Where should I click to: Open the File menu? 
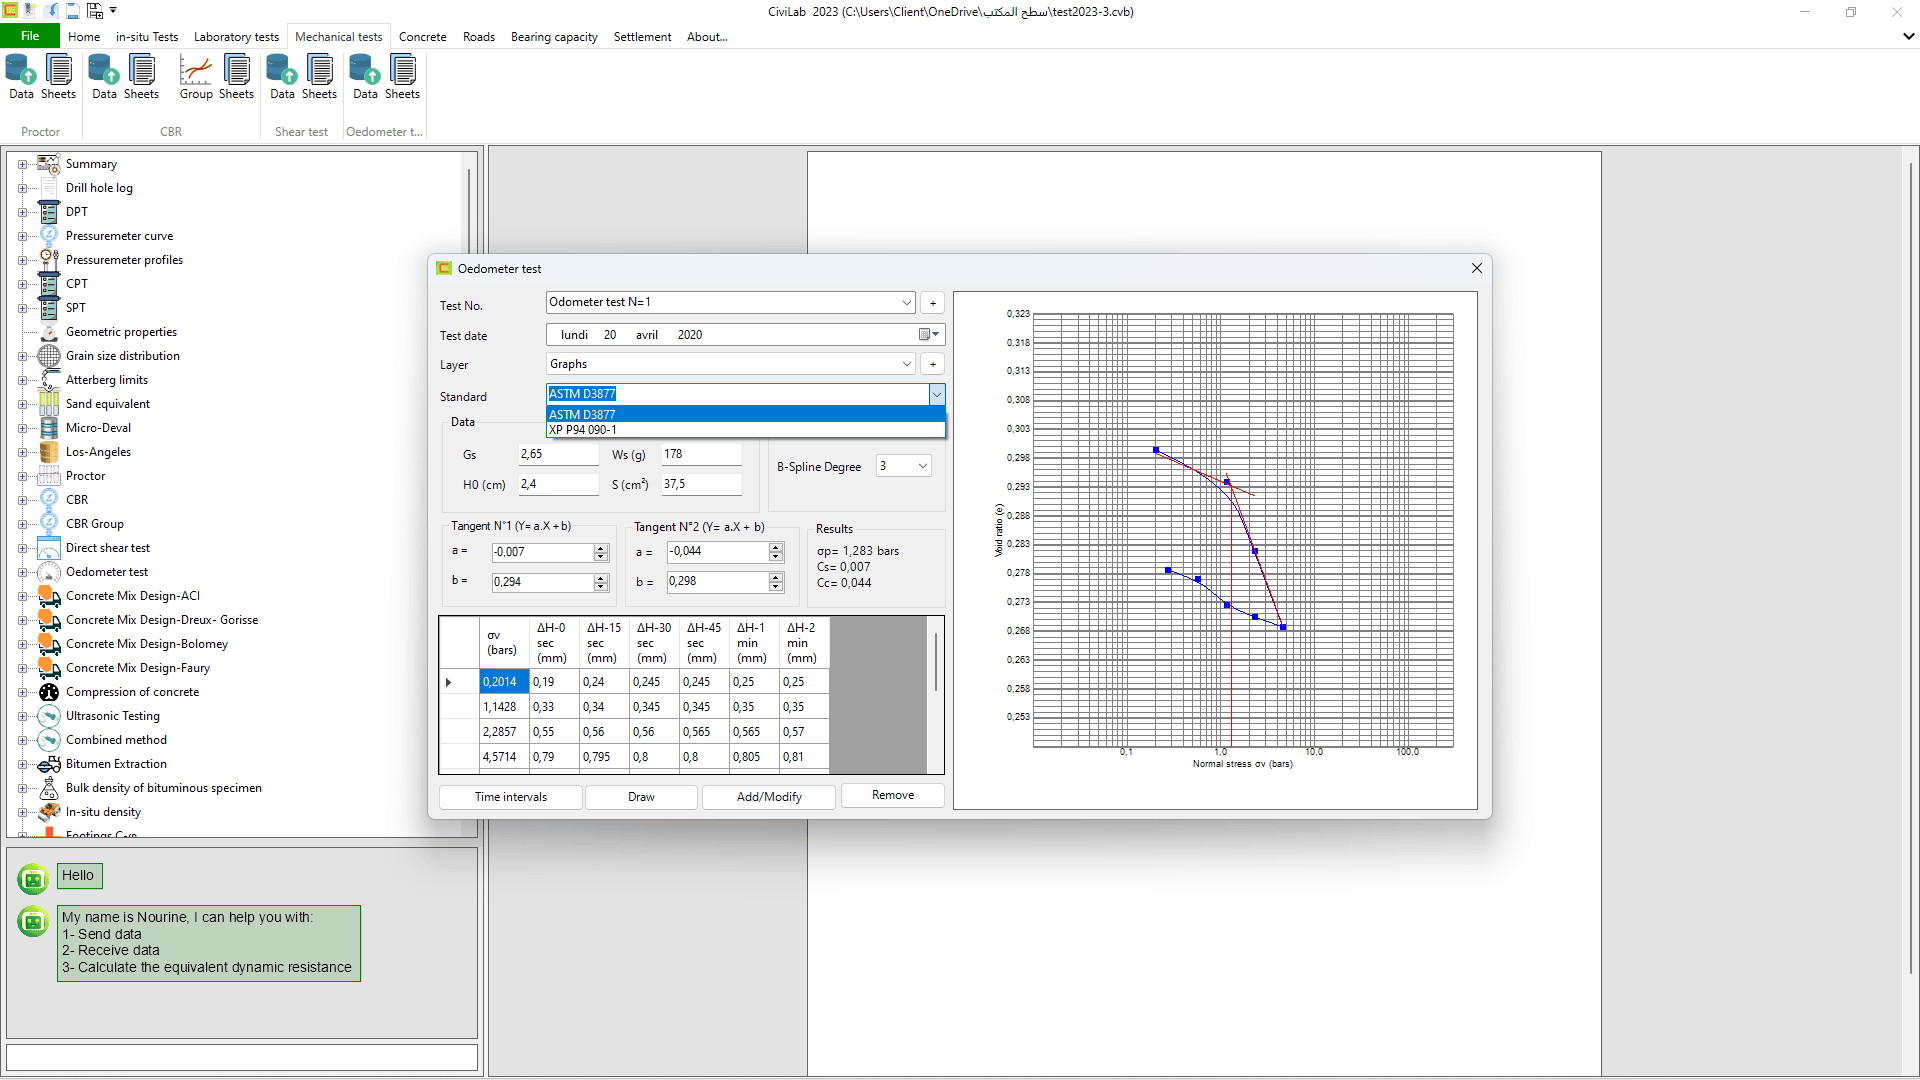(30, 35)
